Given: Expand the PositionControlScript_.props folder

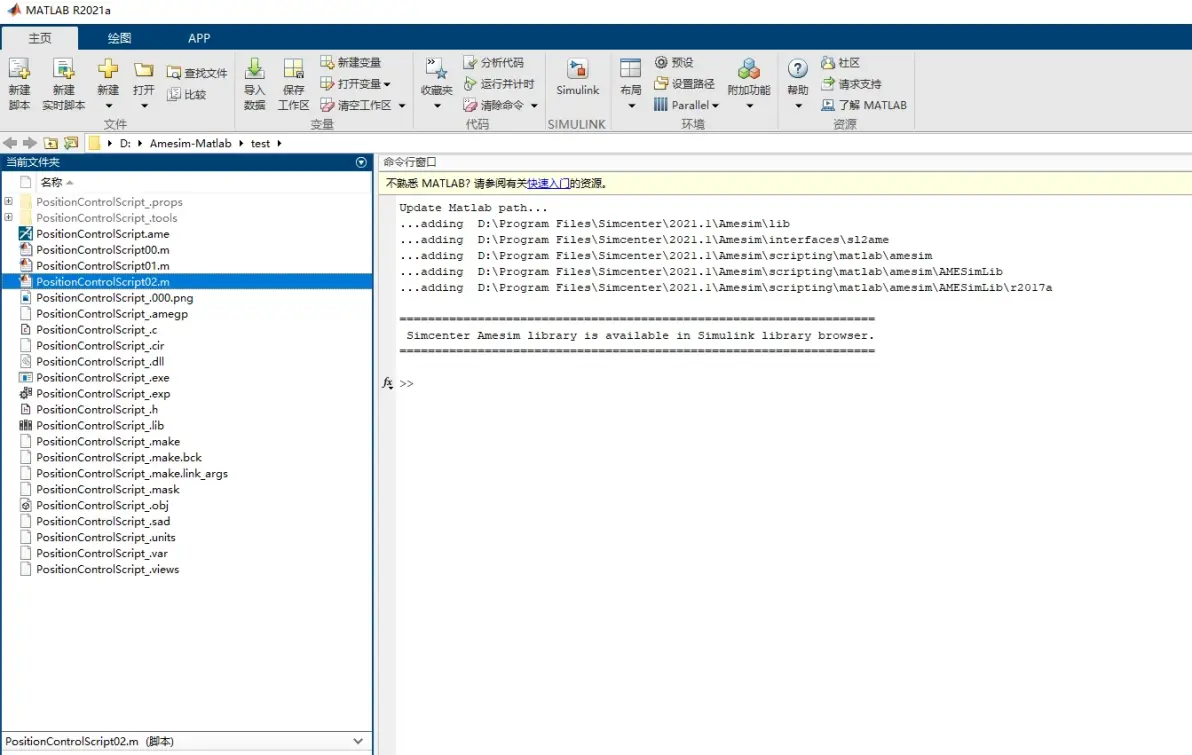Looking at the screenshot, I should 8,201.
